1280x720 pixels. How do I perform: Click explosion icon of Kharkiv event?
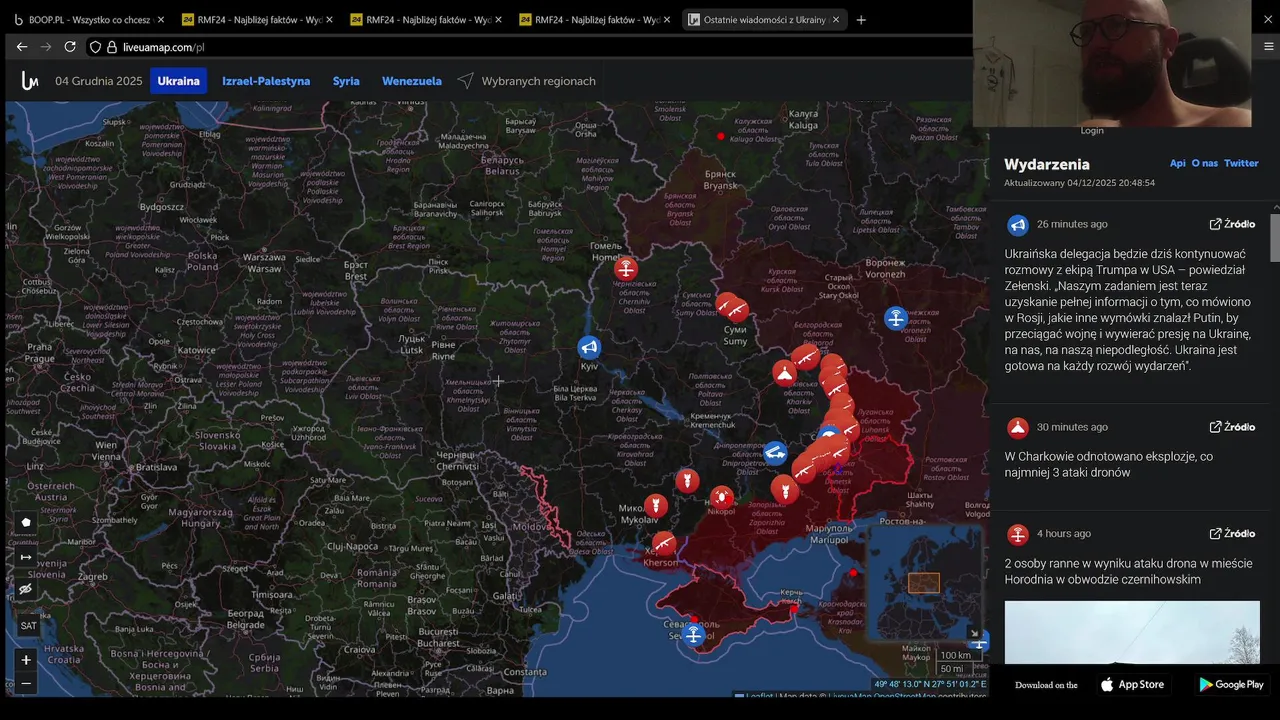(x=1018, y=428)
